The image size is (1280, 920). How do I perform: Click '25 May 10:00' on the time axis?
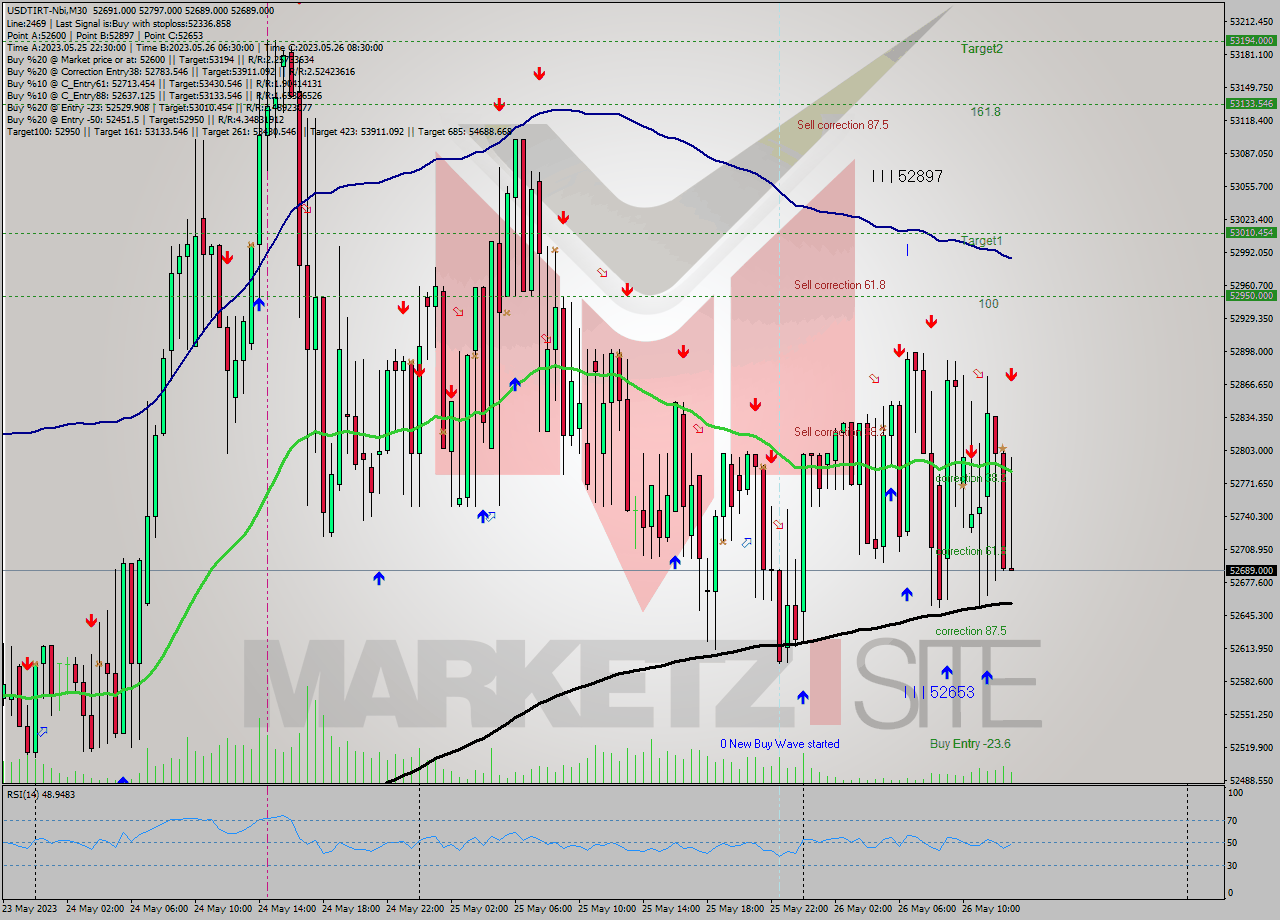pos(607,909)
